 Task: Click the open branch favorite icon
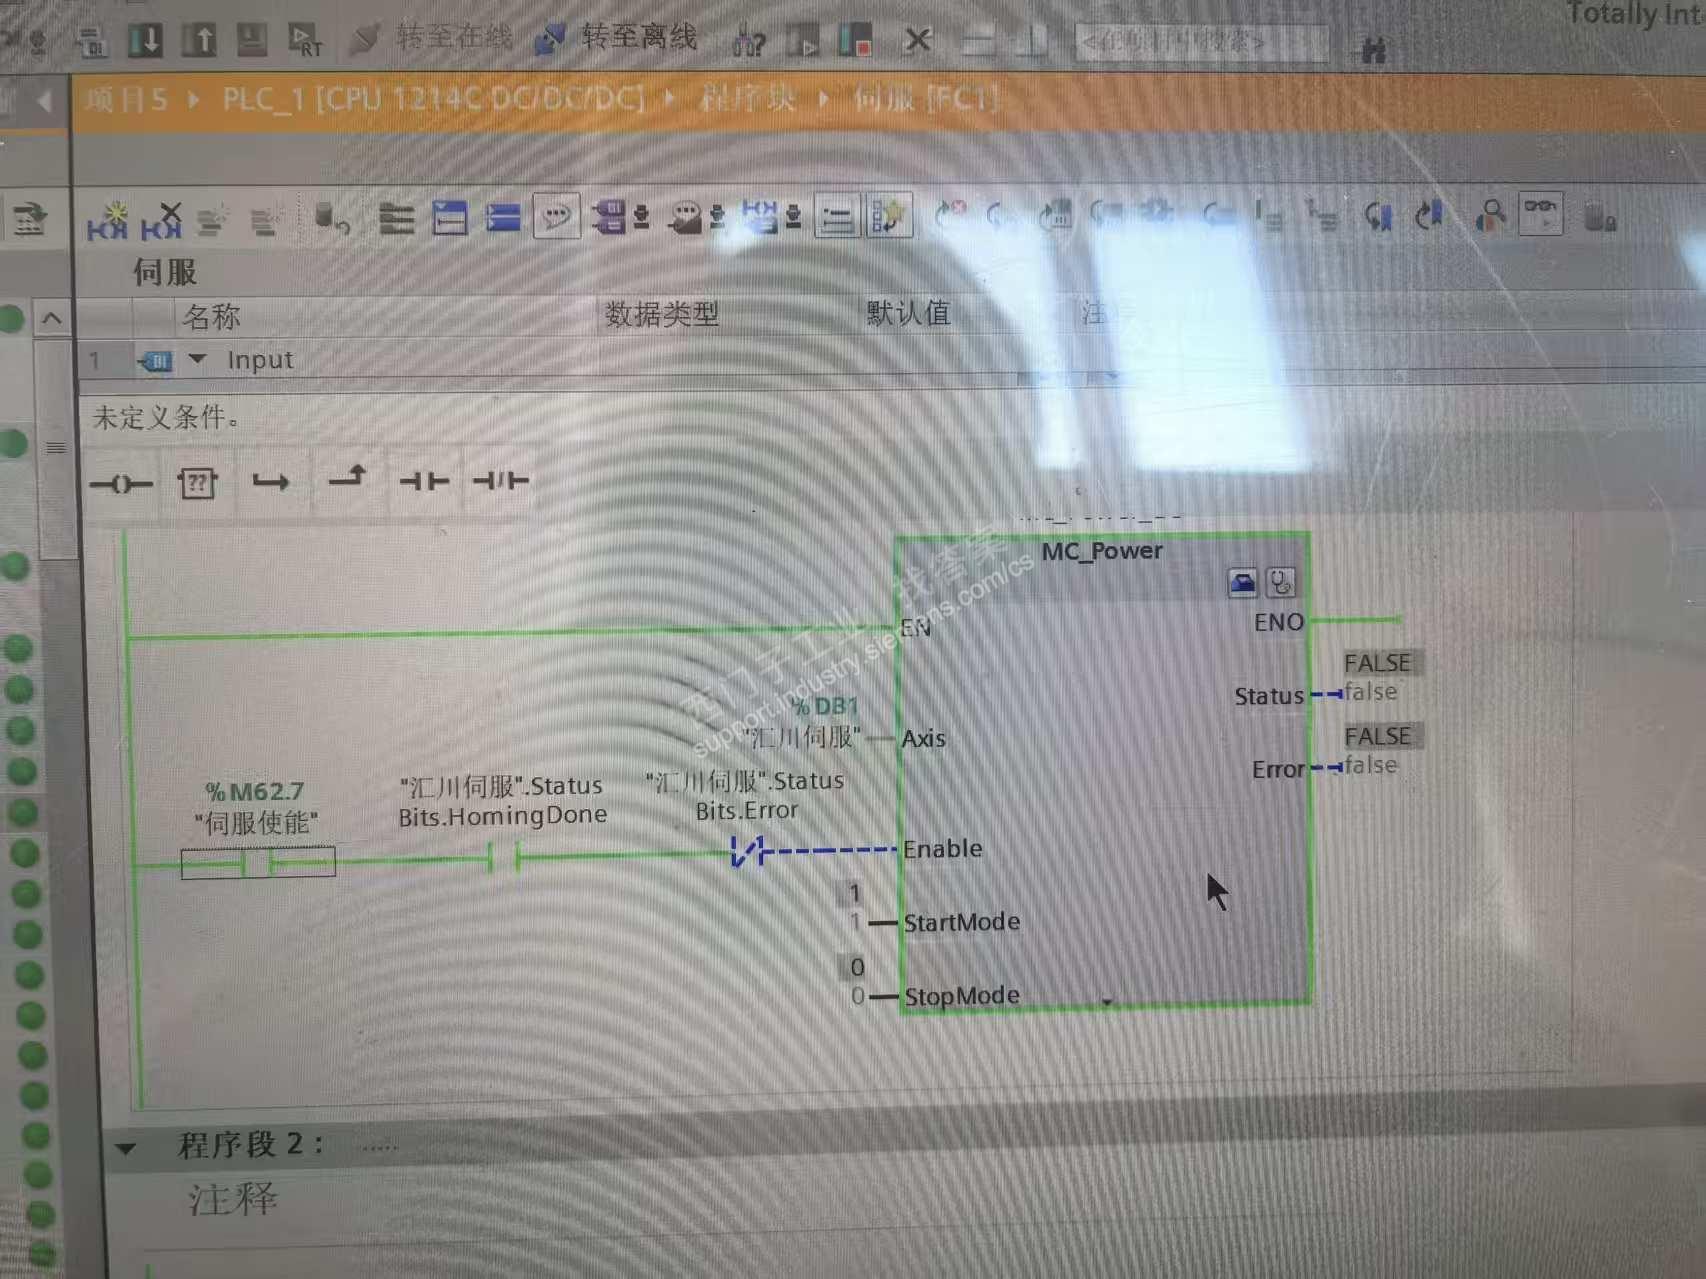click(x=270, y=483)
